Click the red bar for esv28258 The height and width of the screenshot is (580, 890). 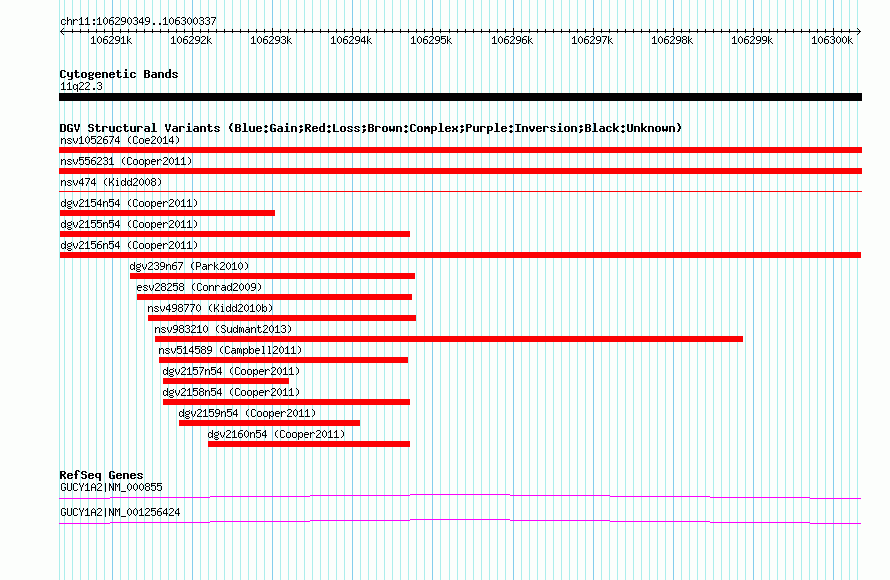click(x=274, y=297)
